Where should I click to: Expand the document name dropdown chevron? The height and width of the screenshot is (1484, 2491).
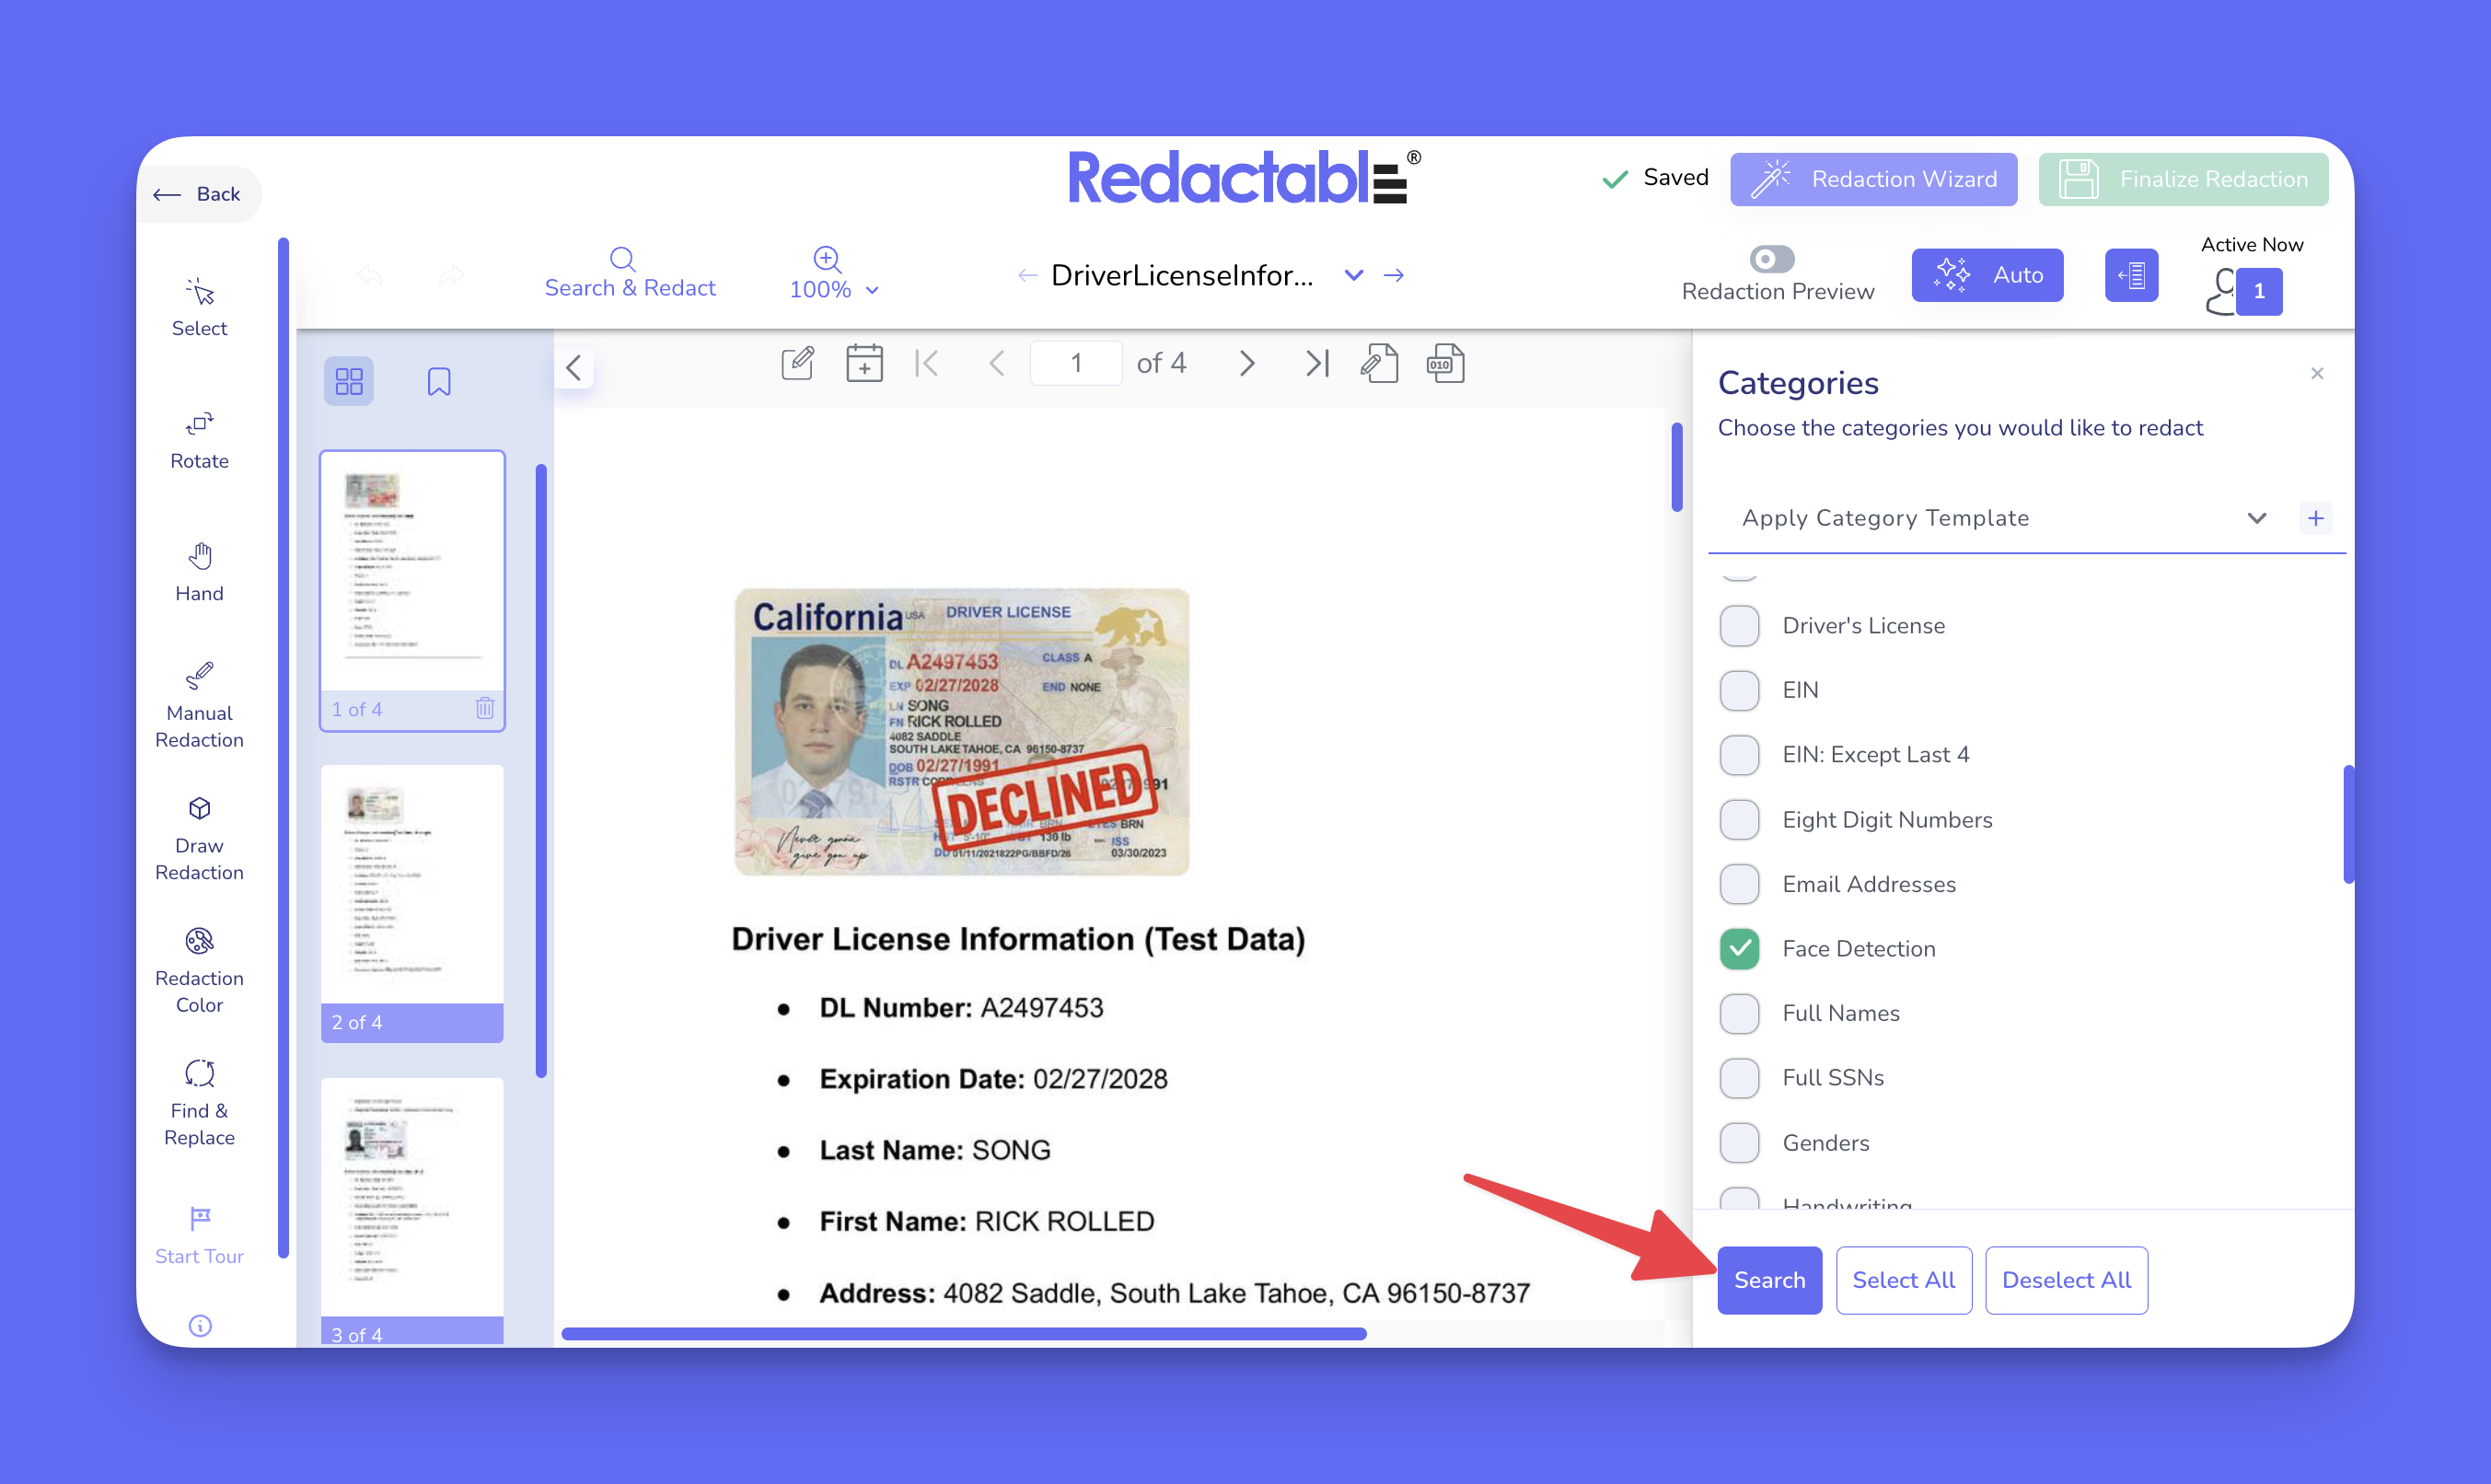1353,275
